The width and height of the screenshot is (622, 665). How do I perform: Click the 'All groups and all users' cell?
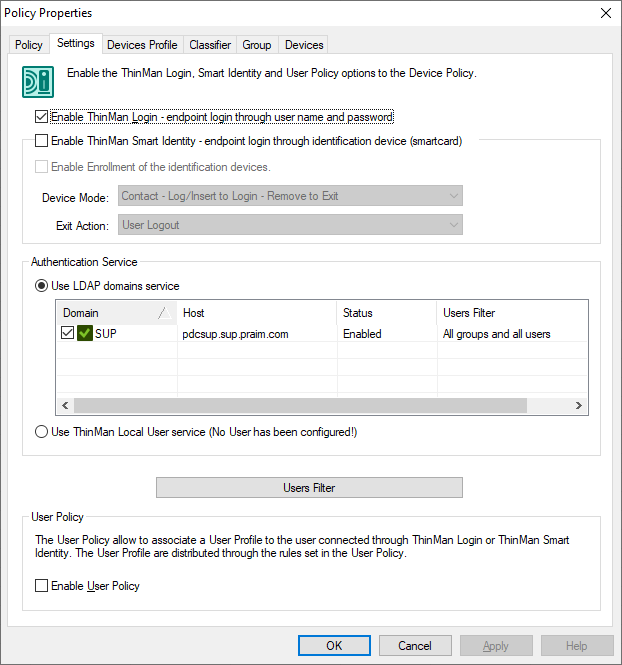[496, 334]
